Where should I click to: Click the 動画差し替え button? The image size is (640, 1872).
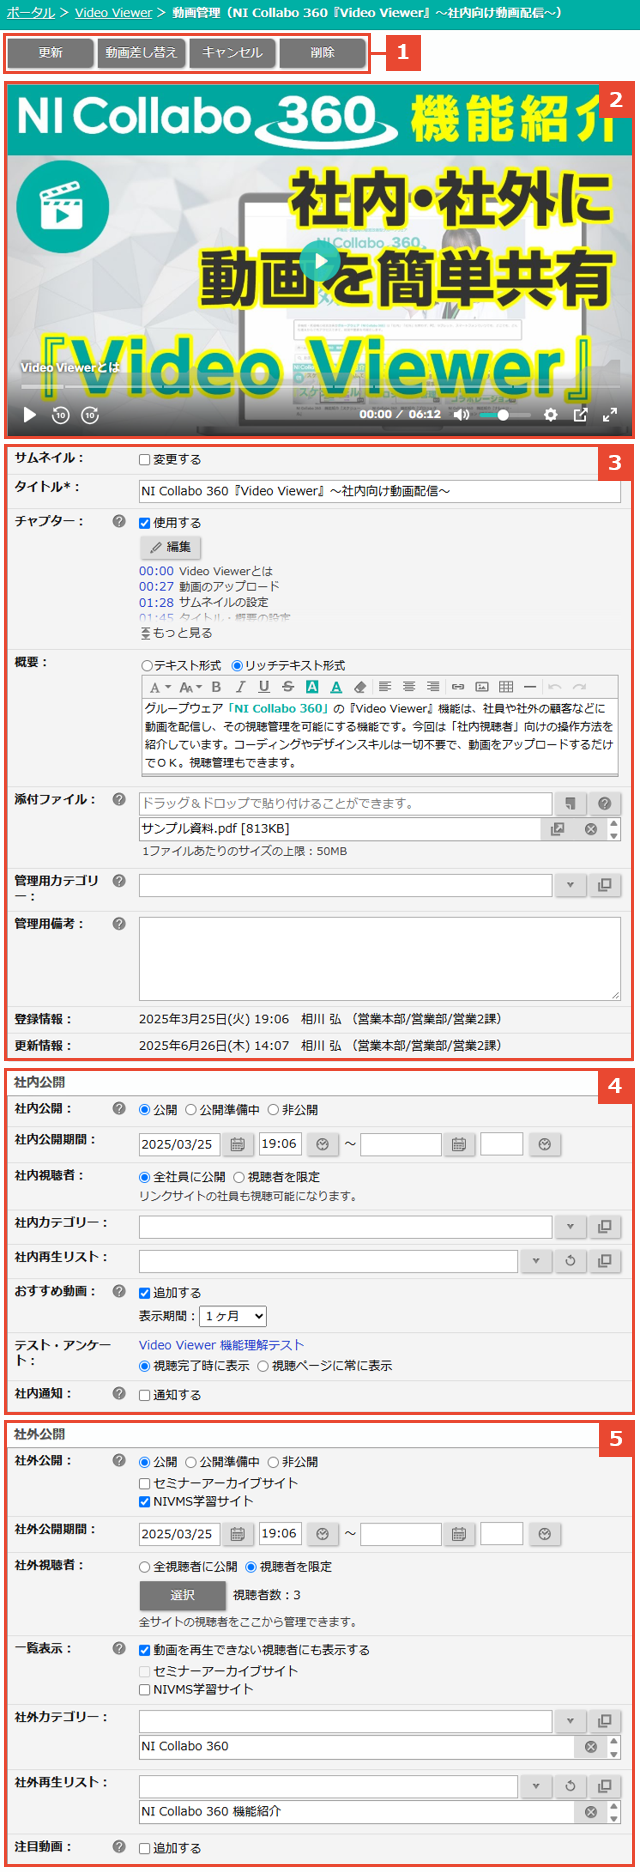141,53
